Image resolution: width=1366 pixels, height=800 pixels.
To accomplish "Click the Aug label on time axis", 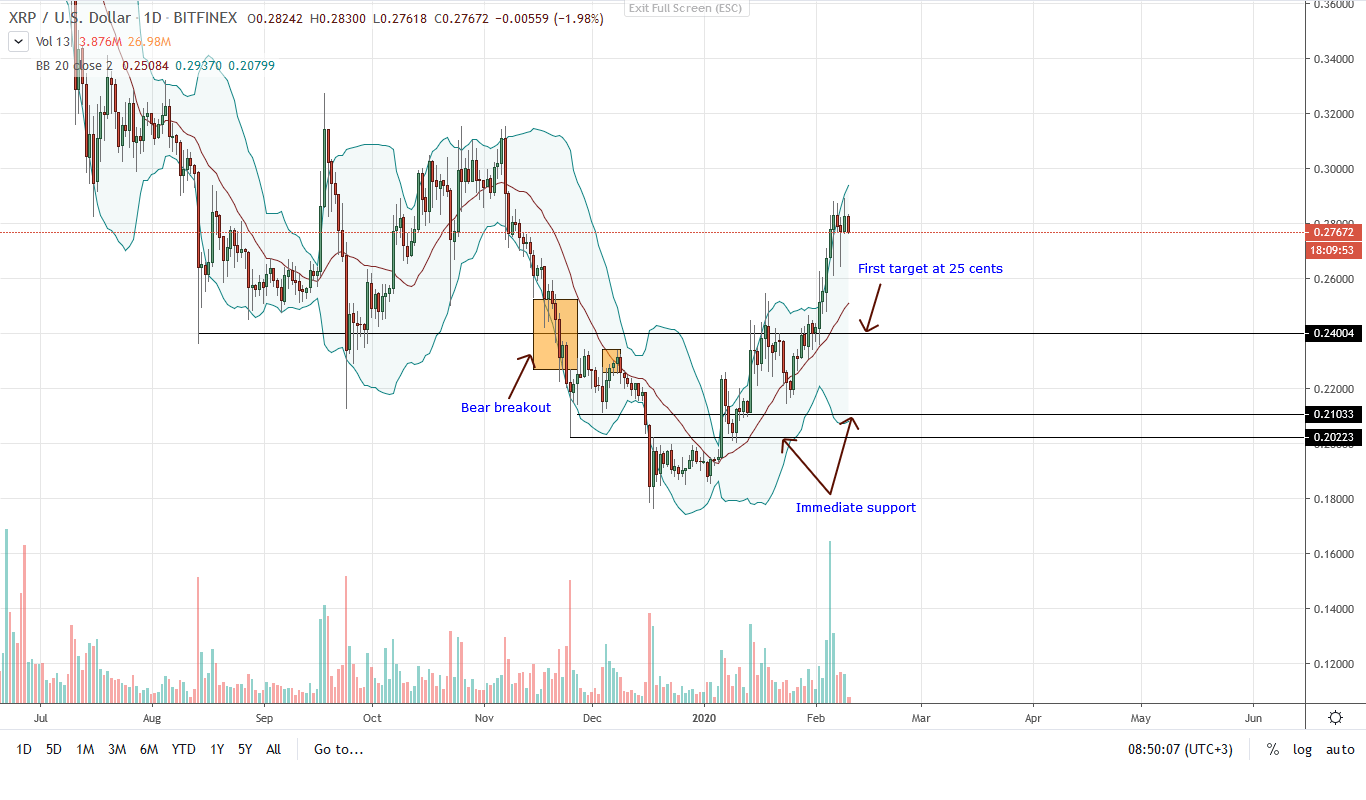I will click(x=151, y=718).
